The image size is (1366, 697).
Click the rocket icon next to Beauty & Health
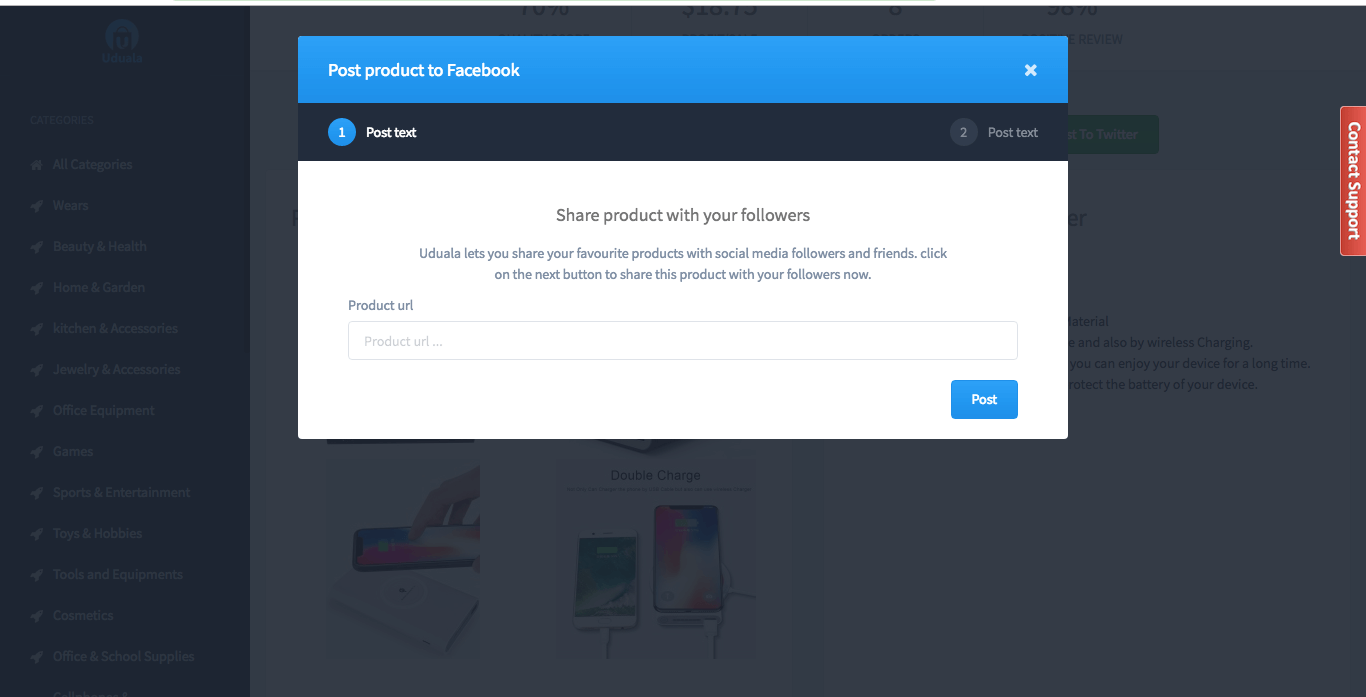(x=37, y=246)
